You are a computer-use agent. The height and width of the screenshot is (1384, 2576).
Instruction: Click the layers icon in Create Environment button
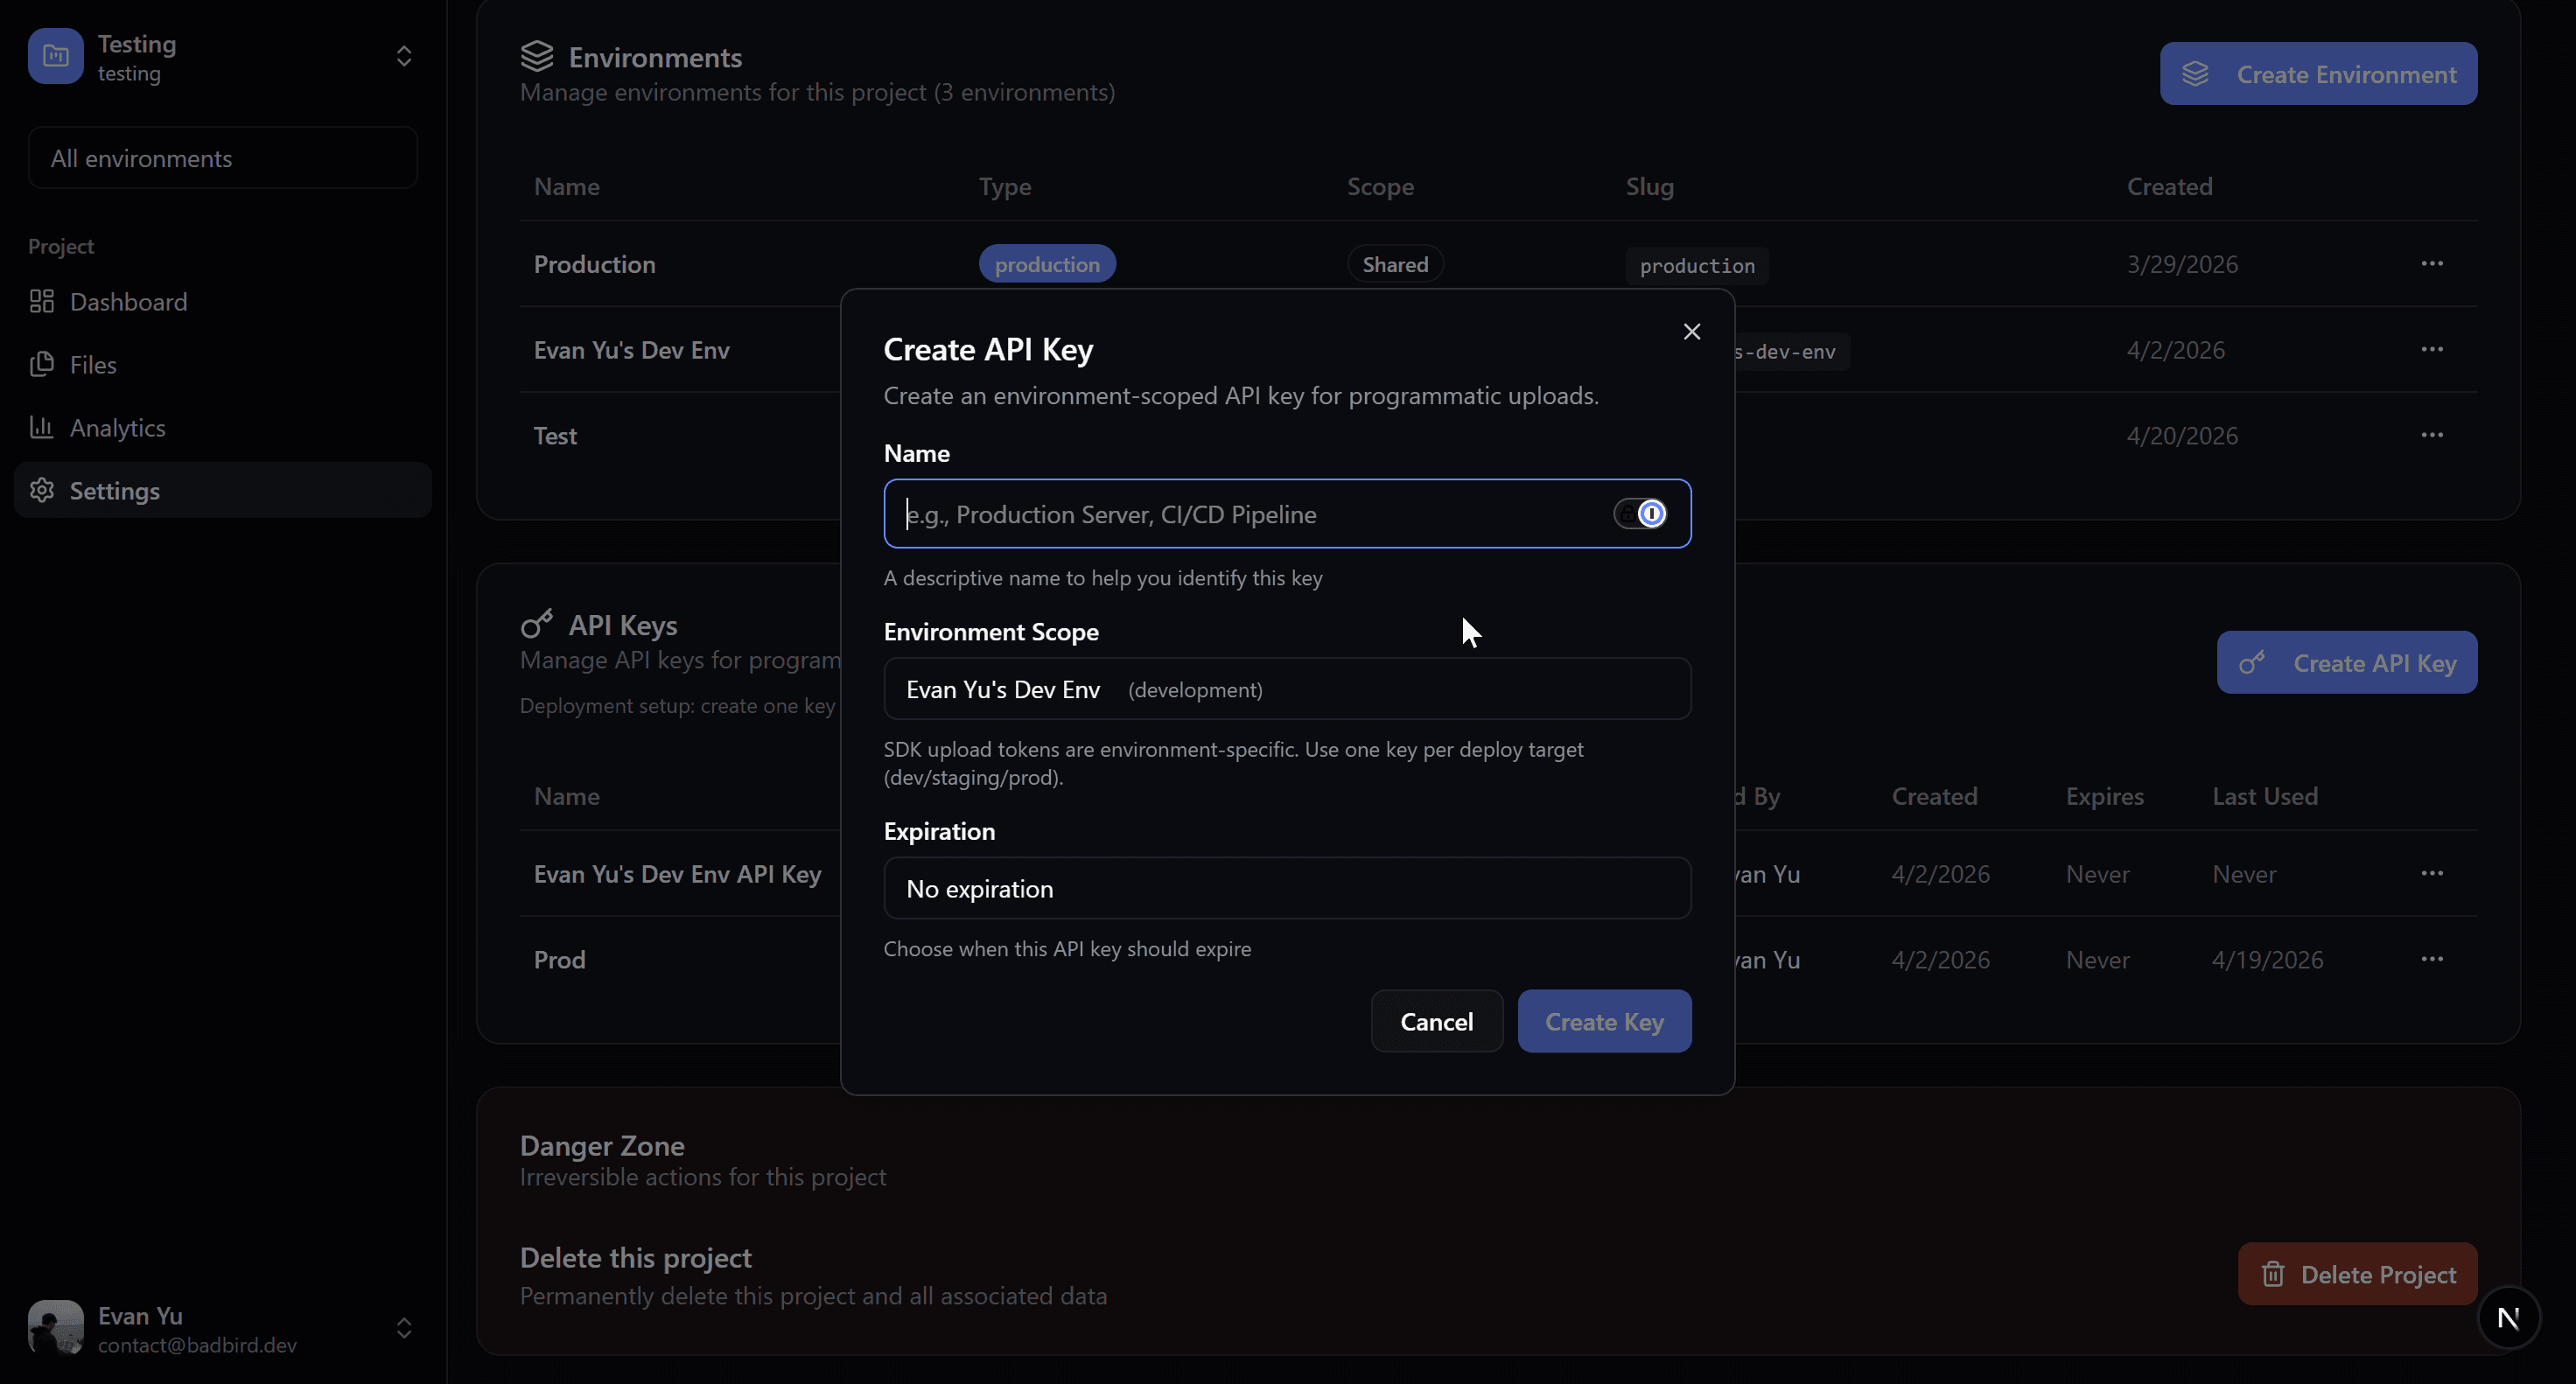tap(2195, 74)
